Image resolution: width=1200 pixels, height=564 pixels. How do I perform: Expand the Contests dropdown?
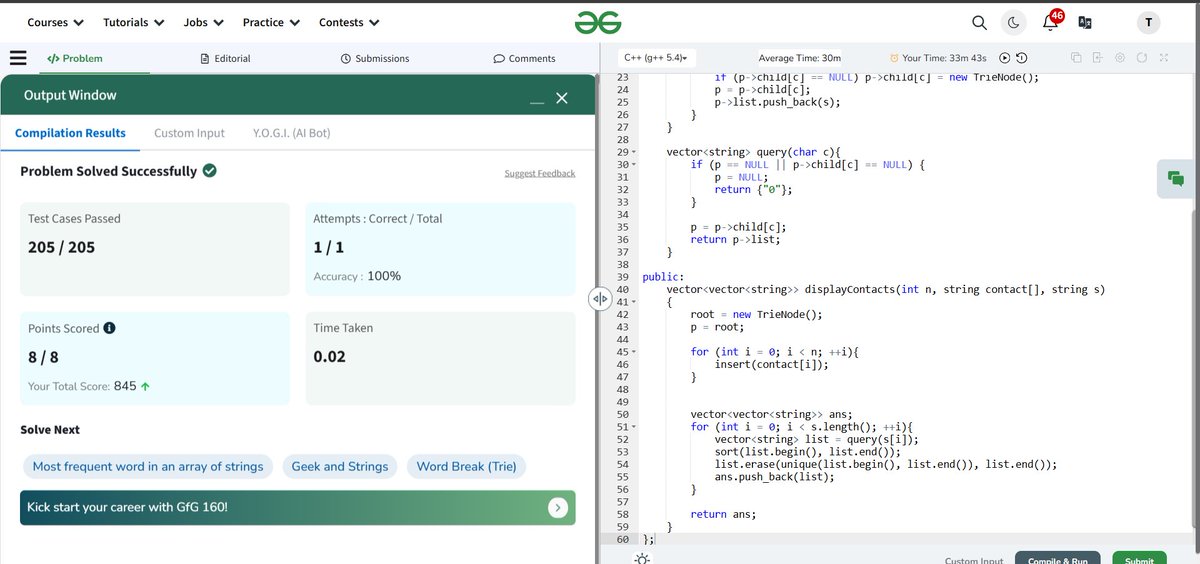click(349, 22)
